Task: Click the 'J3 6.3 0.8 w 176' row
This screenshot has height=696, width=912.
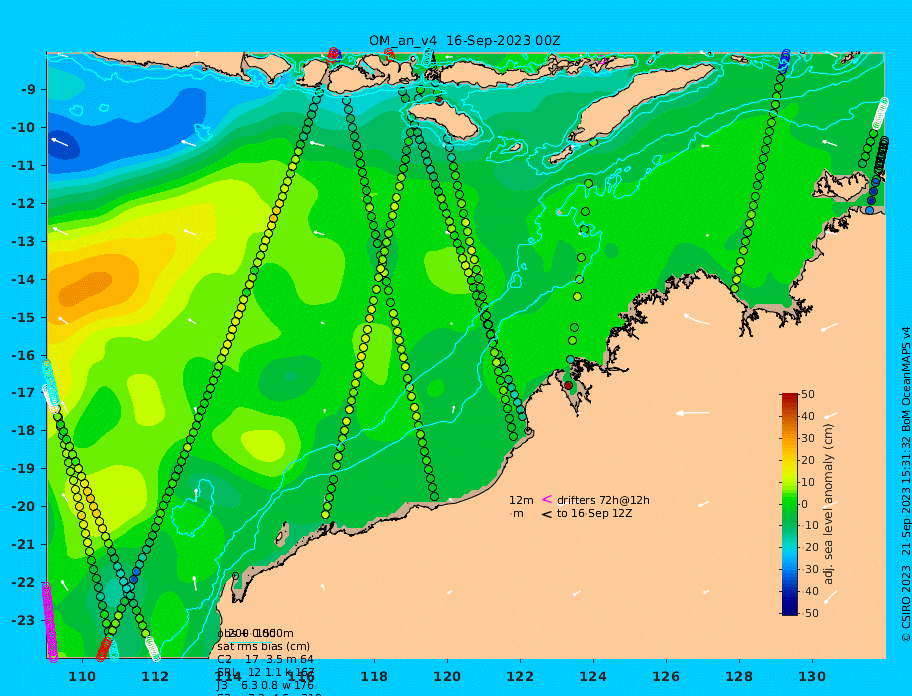Action: click(265, 686)
